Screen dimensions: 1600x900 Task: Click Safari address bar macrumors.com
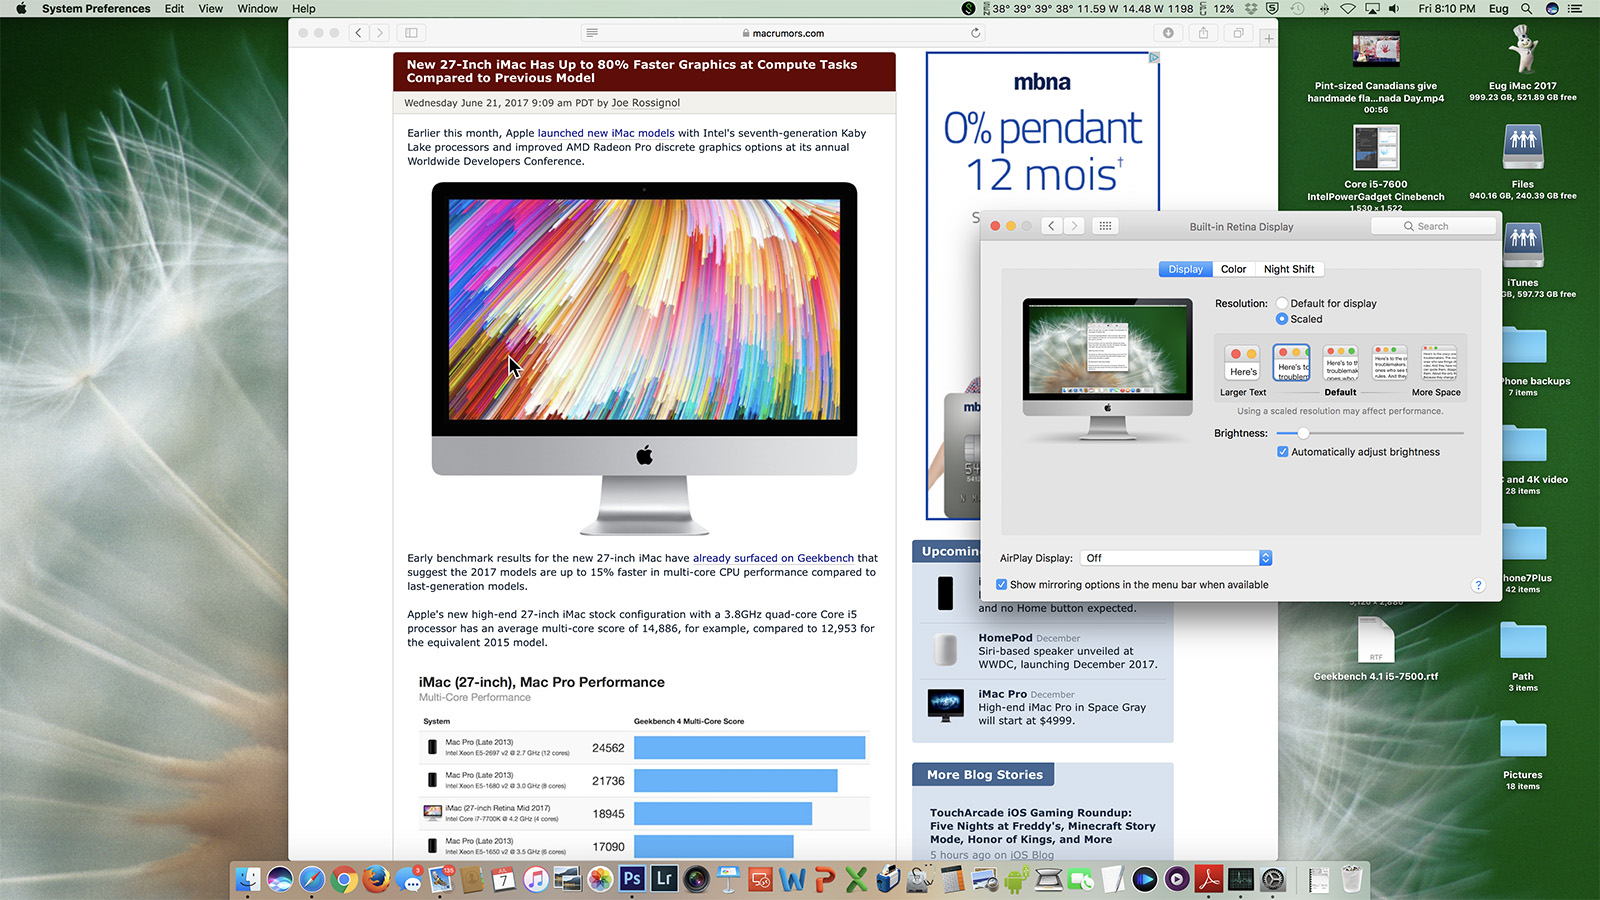783,33
